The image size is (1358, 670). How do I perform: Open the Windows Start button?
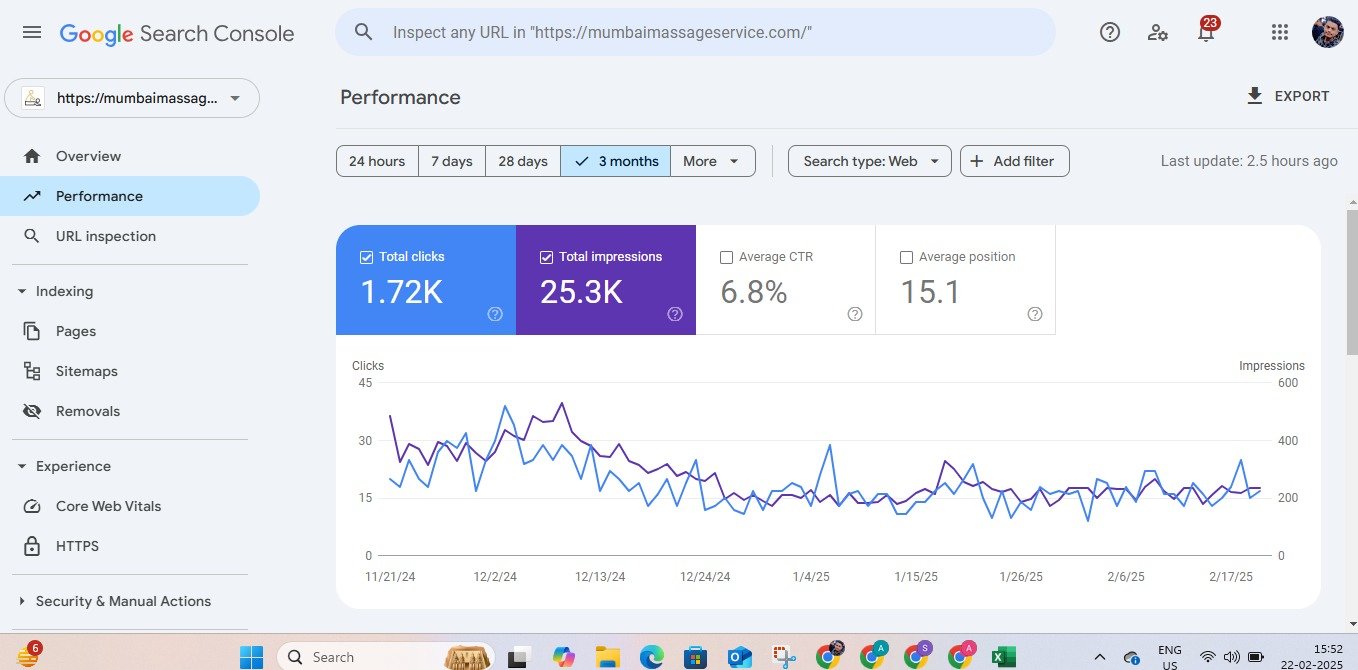tap(251, 657)
